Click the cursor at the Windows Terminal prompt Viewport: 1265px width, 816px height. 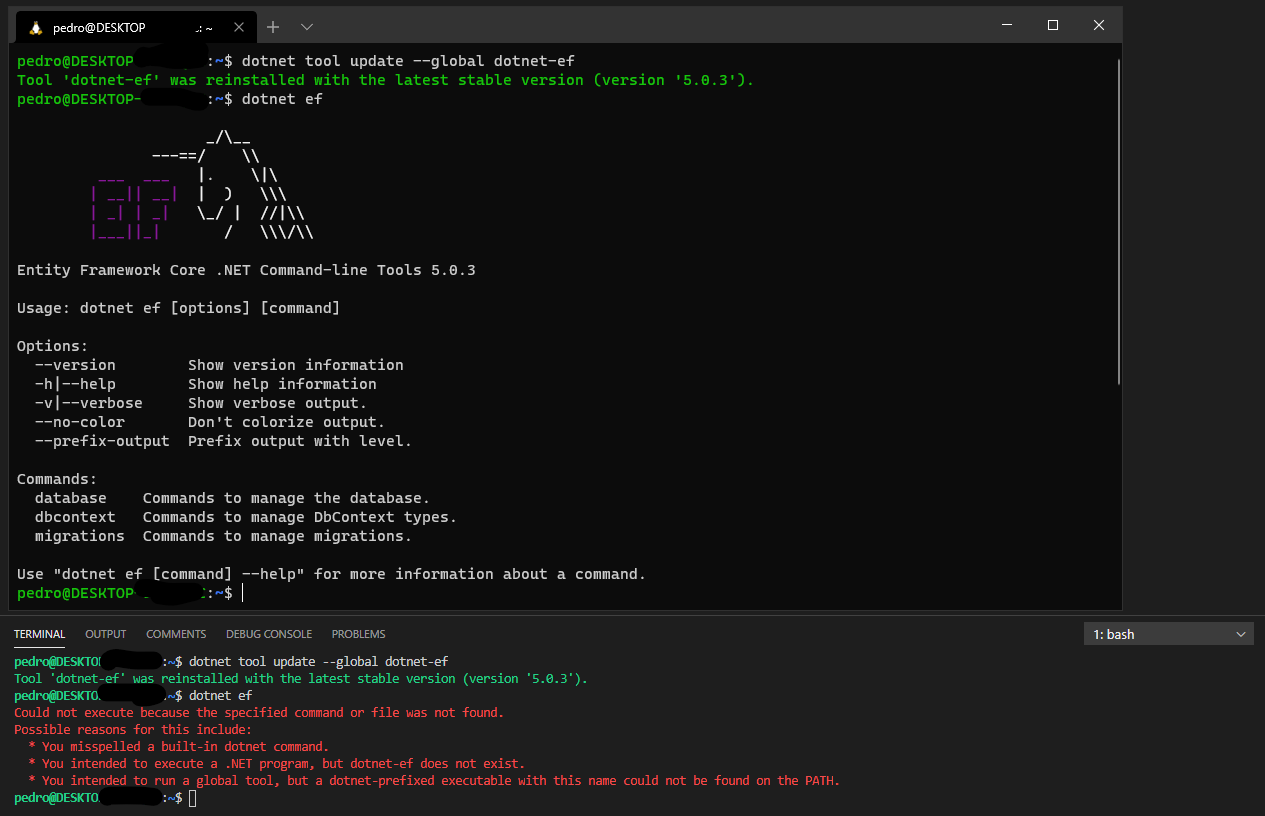coord(242,593)
